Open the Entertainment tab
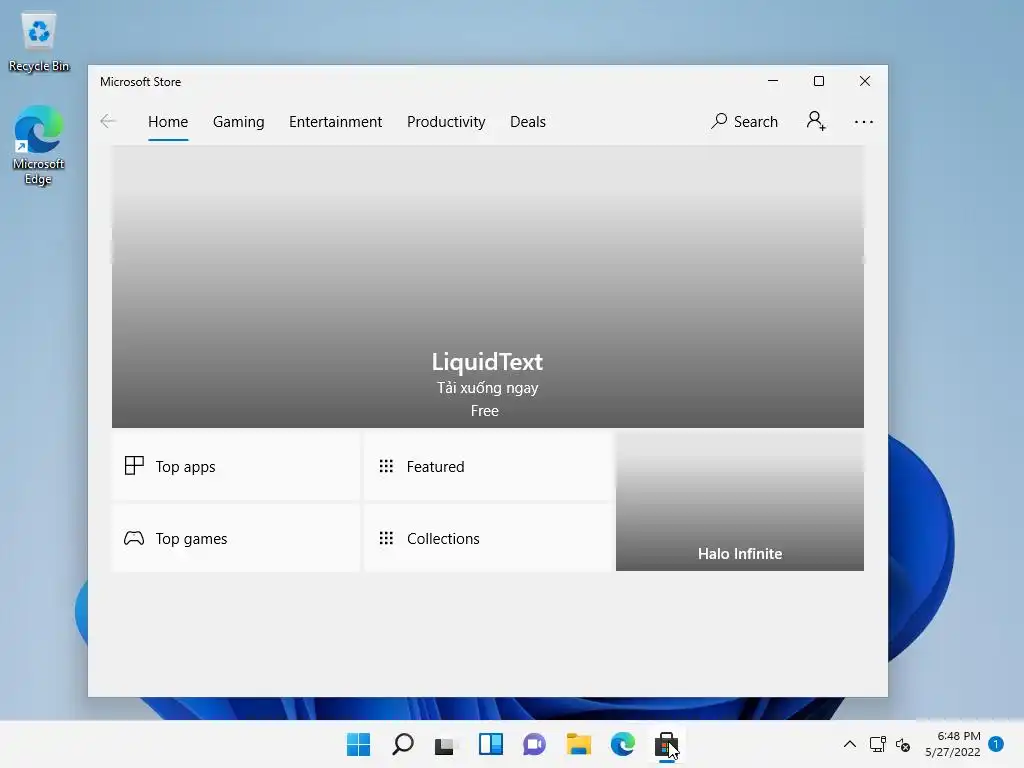The image size is (1024, 768). (x=335, y=122)
